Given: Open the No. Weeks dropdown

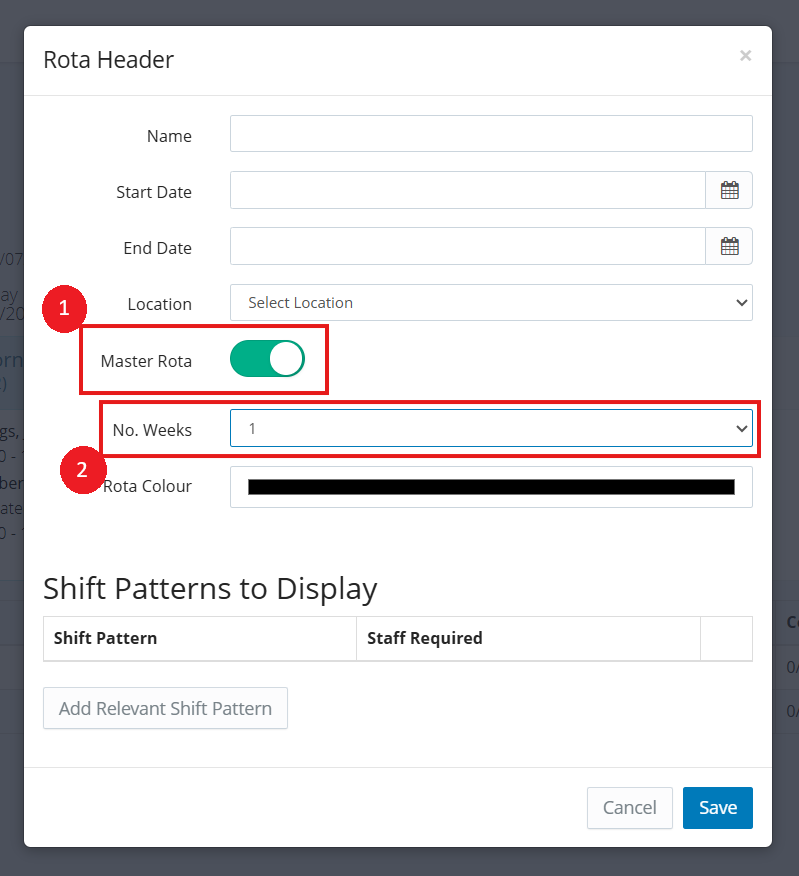Looking at the screenshot, I should (x=491, y=428).
